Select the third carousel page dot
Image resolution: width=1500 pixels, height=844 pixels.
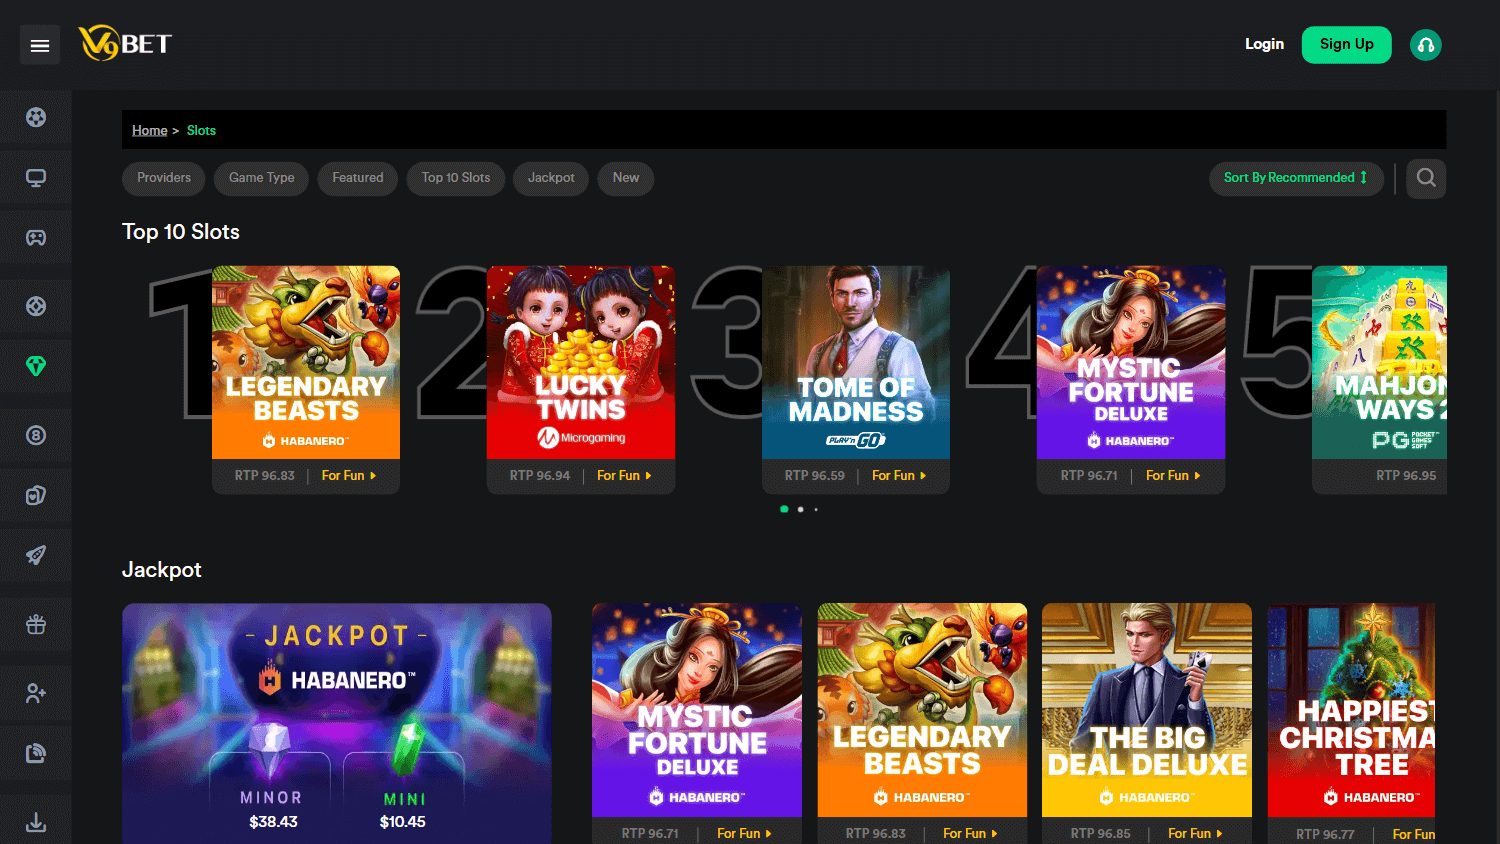tap(816, 509)
